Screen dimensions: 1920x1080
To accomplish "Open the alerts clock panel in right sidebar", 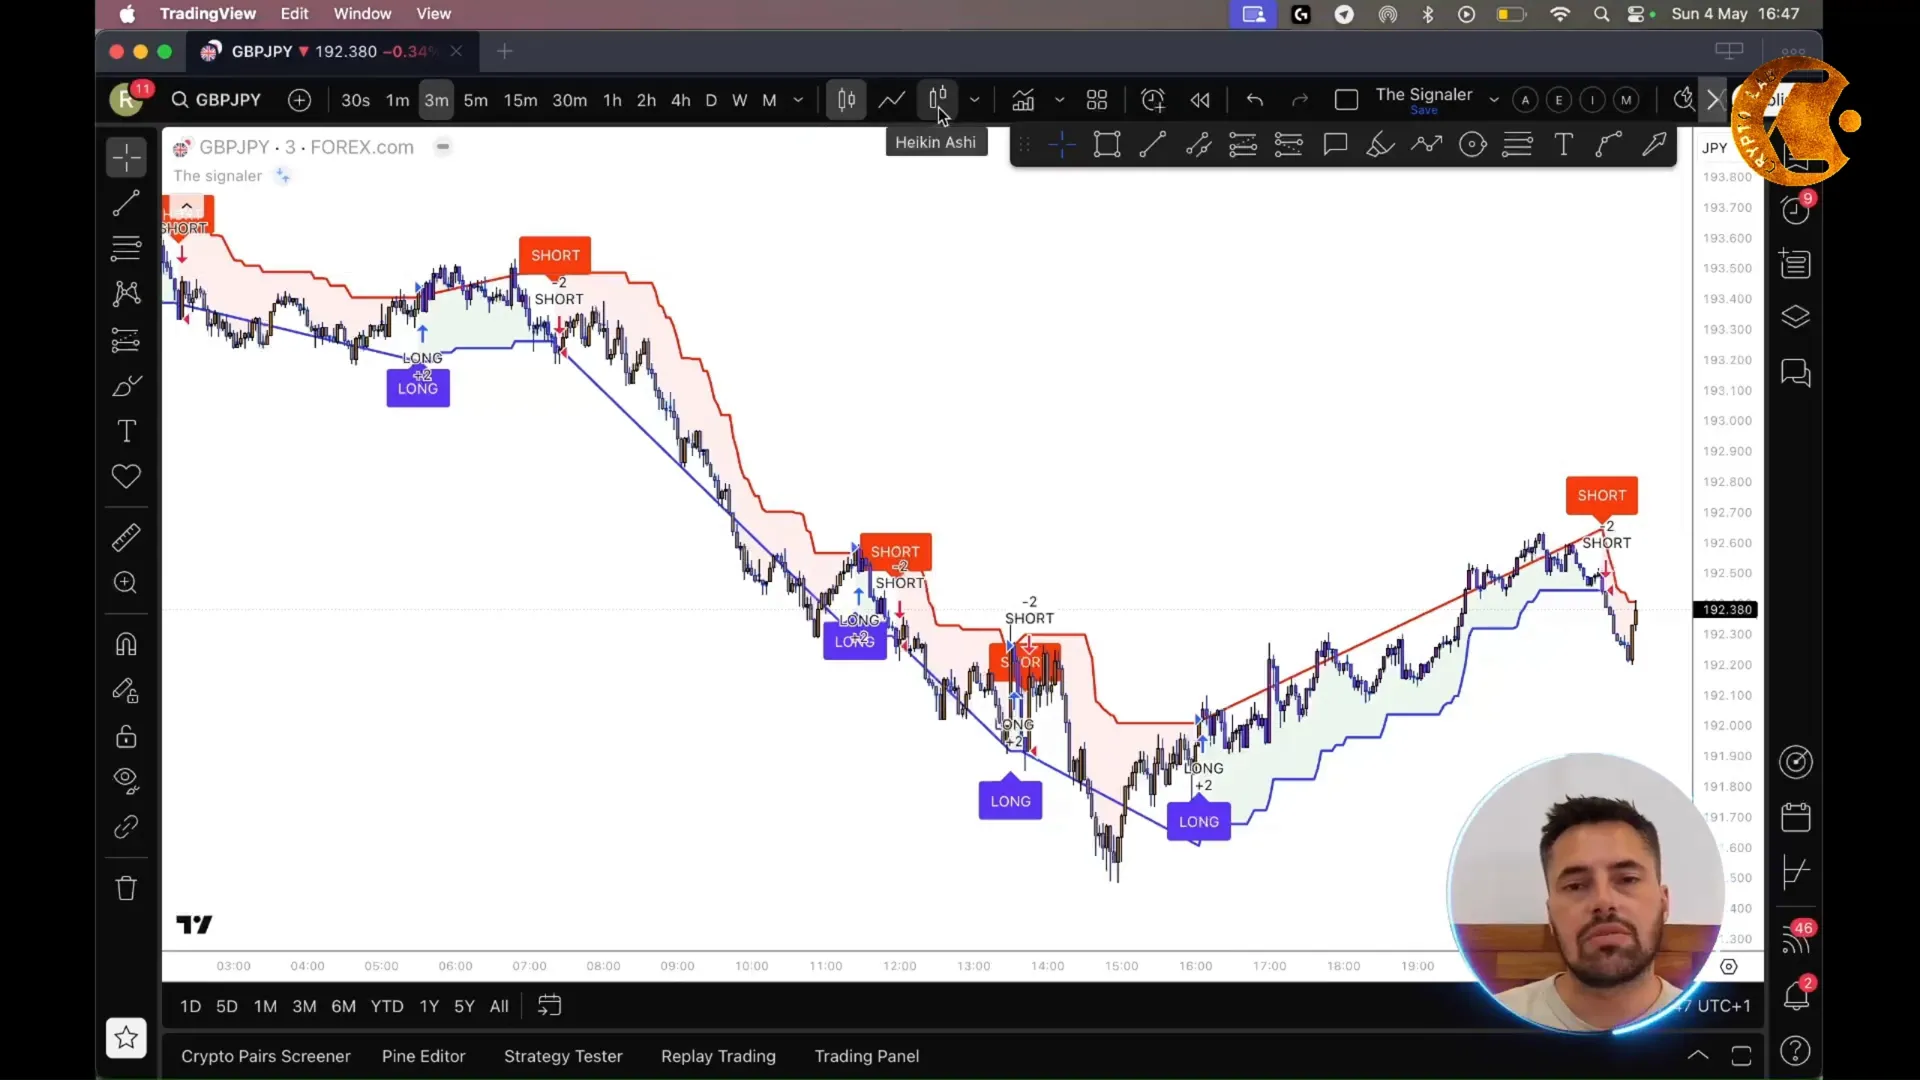I will [1796, 209].
